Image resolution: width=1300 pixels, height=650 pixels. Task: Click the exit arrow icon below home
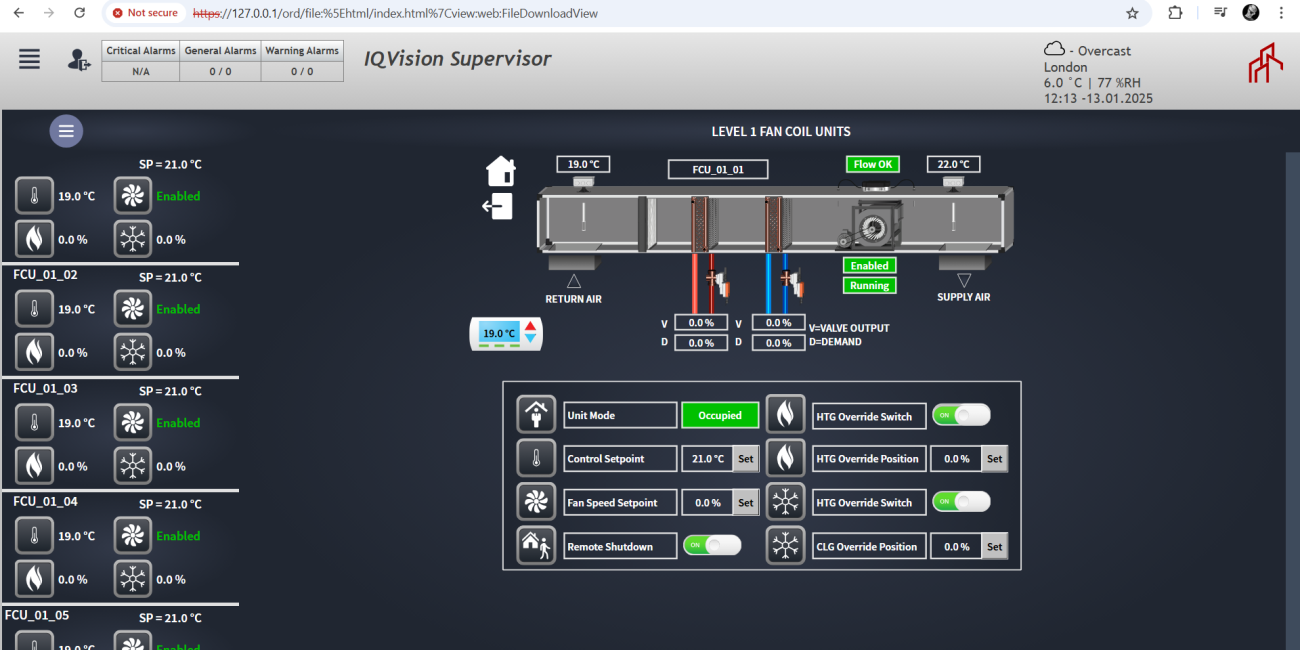pos(497,206)
